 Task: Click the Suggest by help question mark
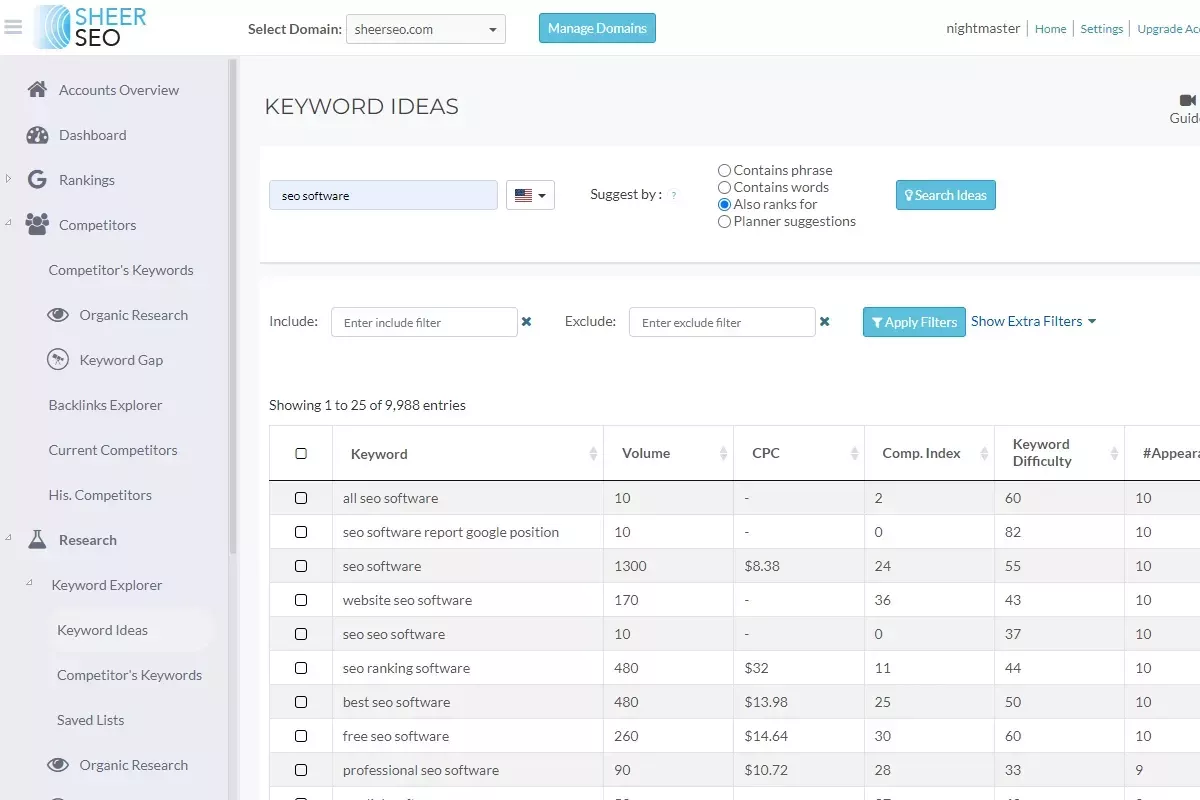point(673,196)
